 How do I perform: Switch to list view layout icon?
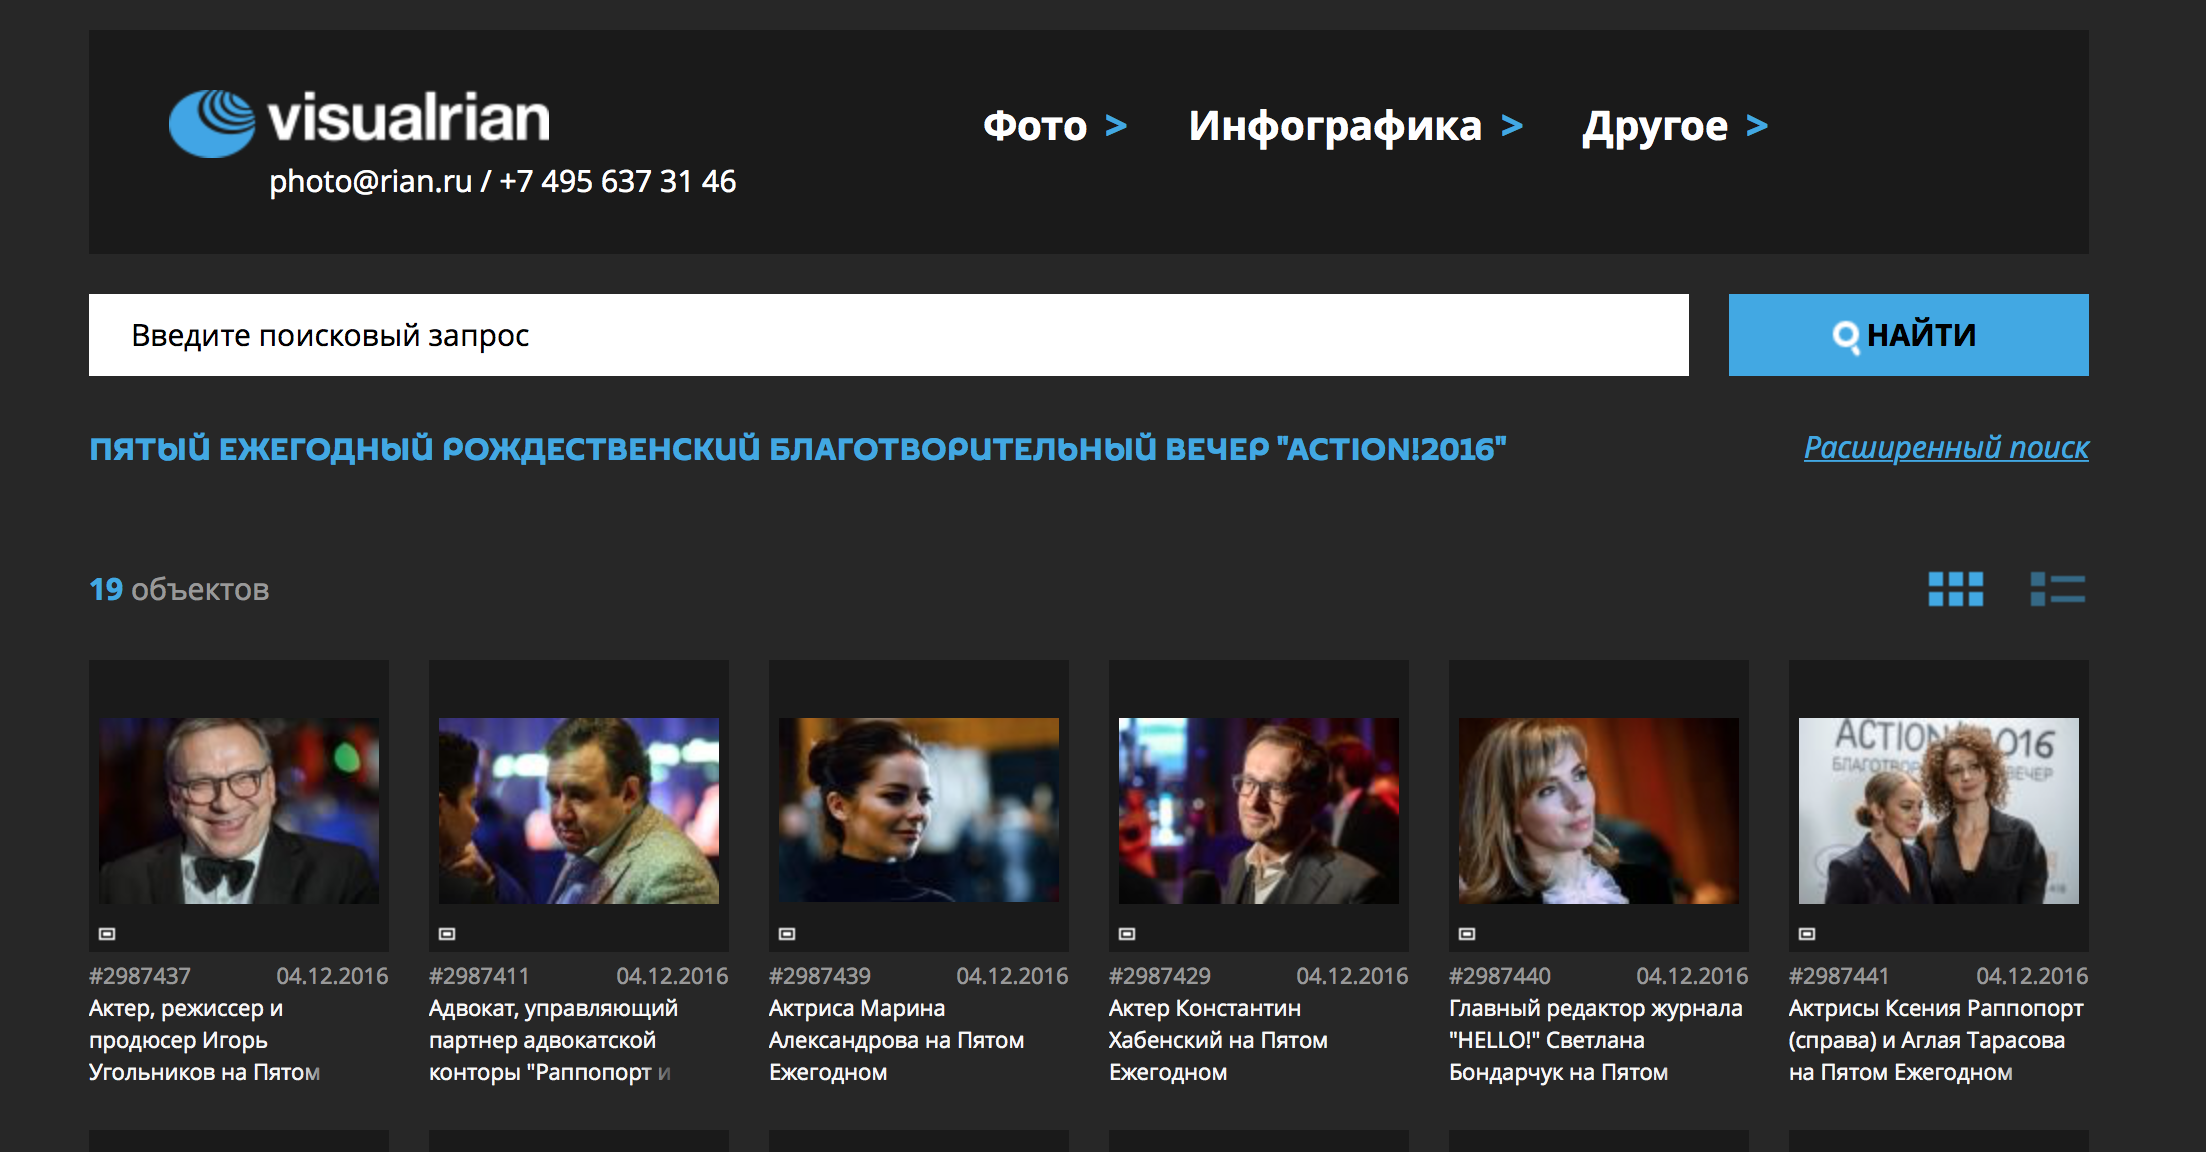(2057, 589)
